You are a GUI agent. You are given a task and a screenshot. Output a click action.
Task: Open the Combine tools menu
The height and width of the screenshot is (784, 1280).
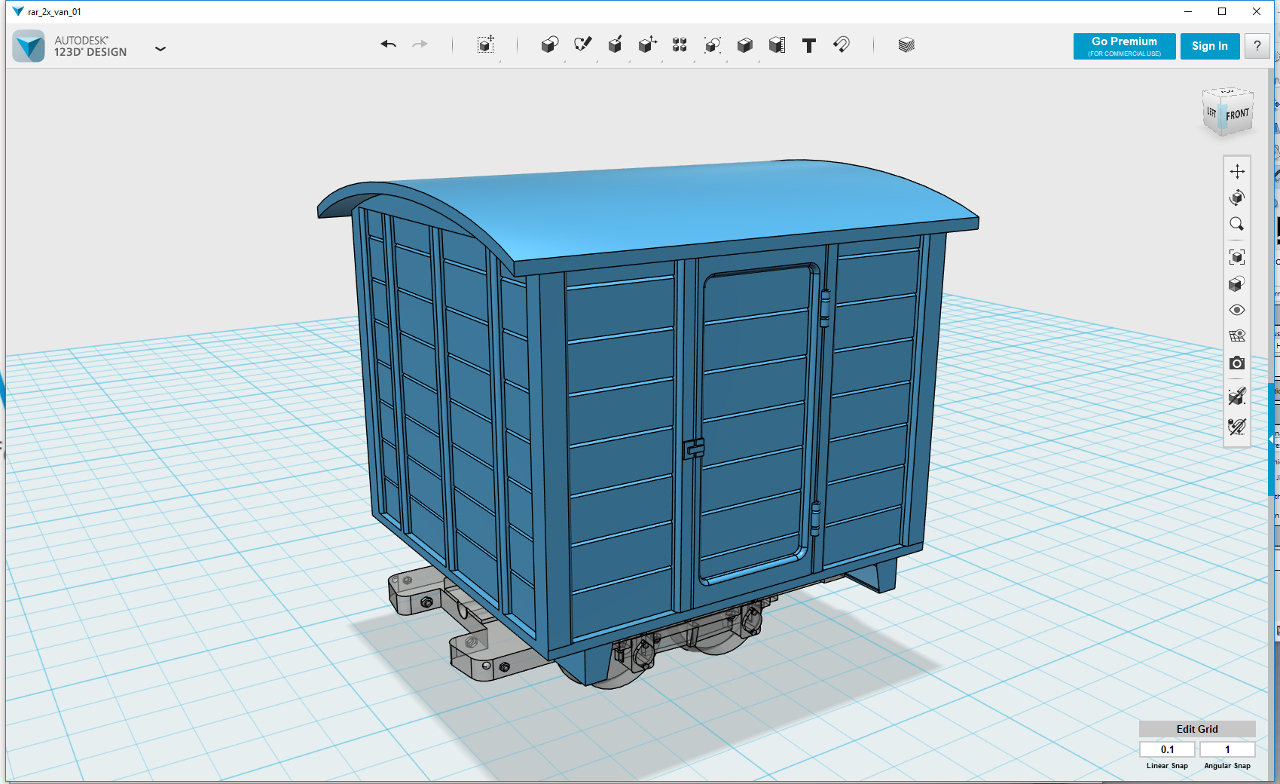coord(744,45)
